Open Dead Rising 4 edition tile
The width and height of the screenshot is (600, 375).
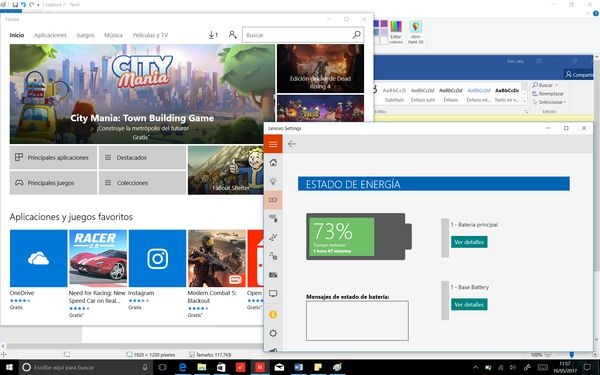pyautogui.click(x=320, y=68)
